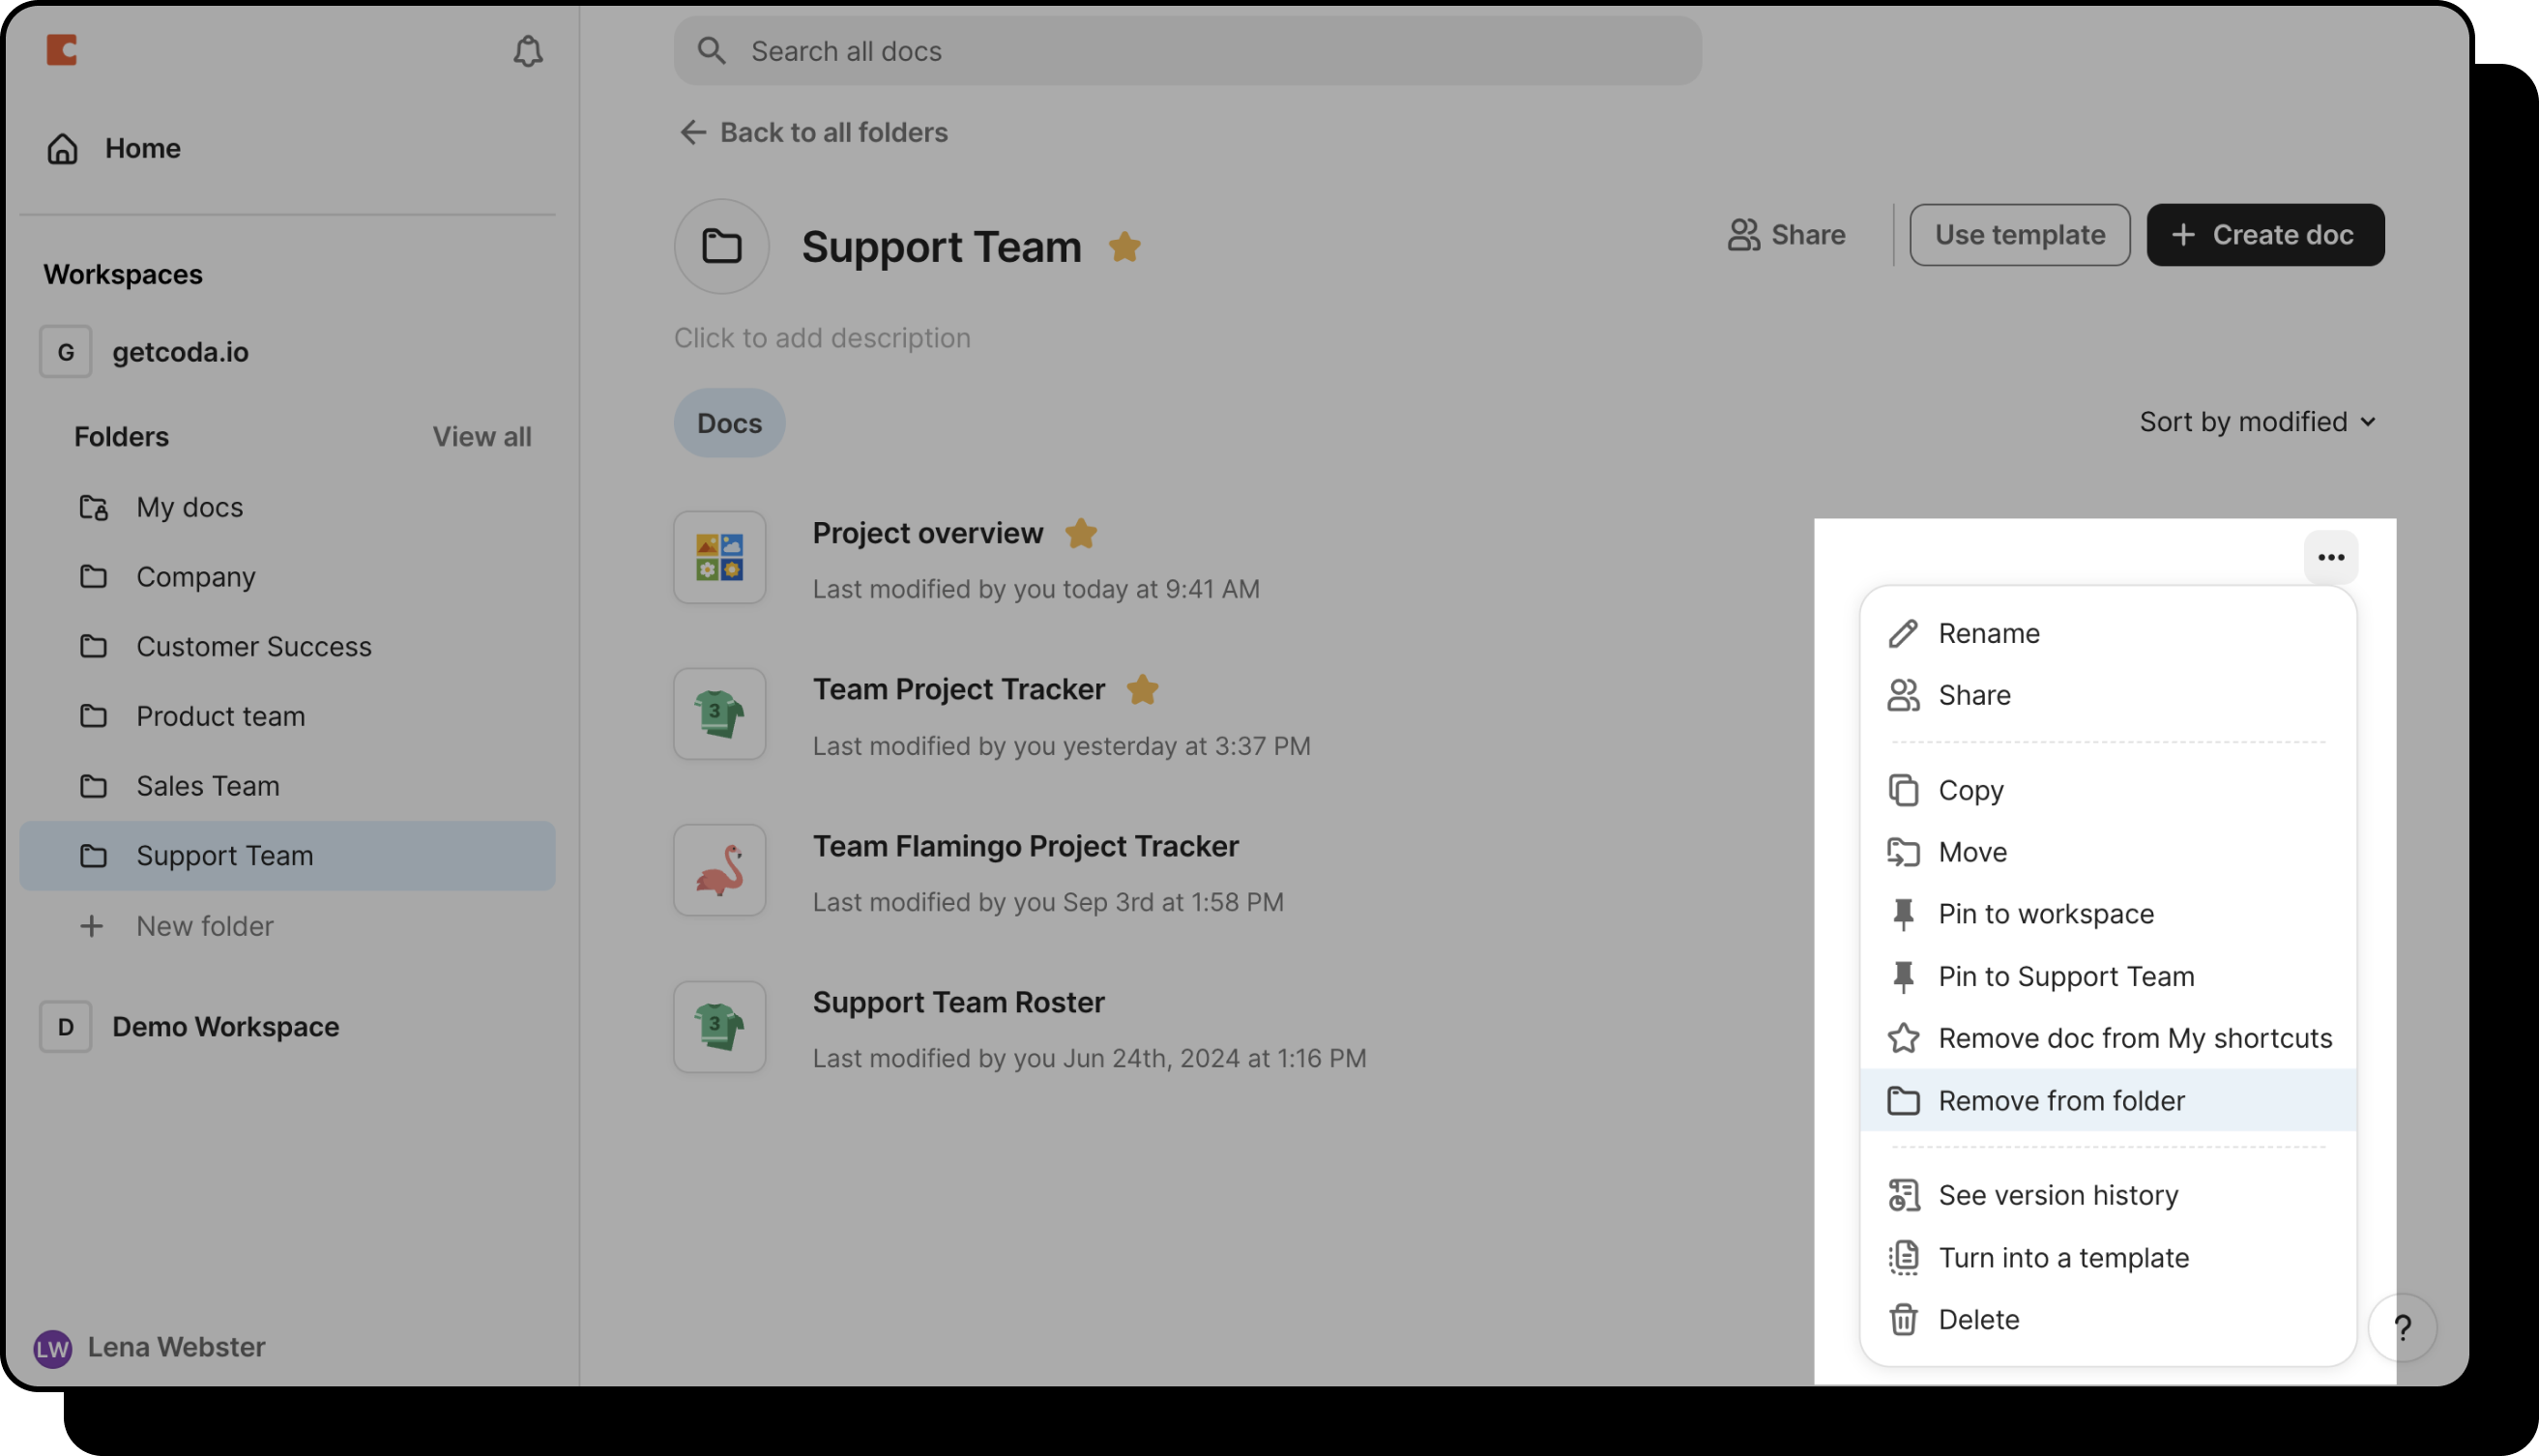Unstar the Support Team folder
The image size is (2539, 1456).
(1125, 246)
